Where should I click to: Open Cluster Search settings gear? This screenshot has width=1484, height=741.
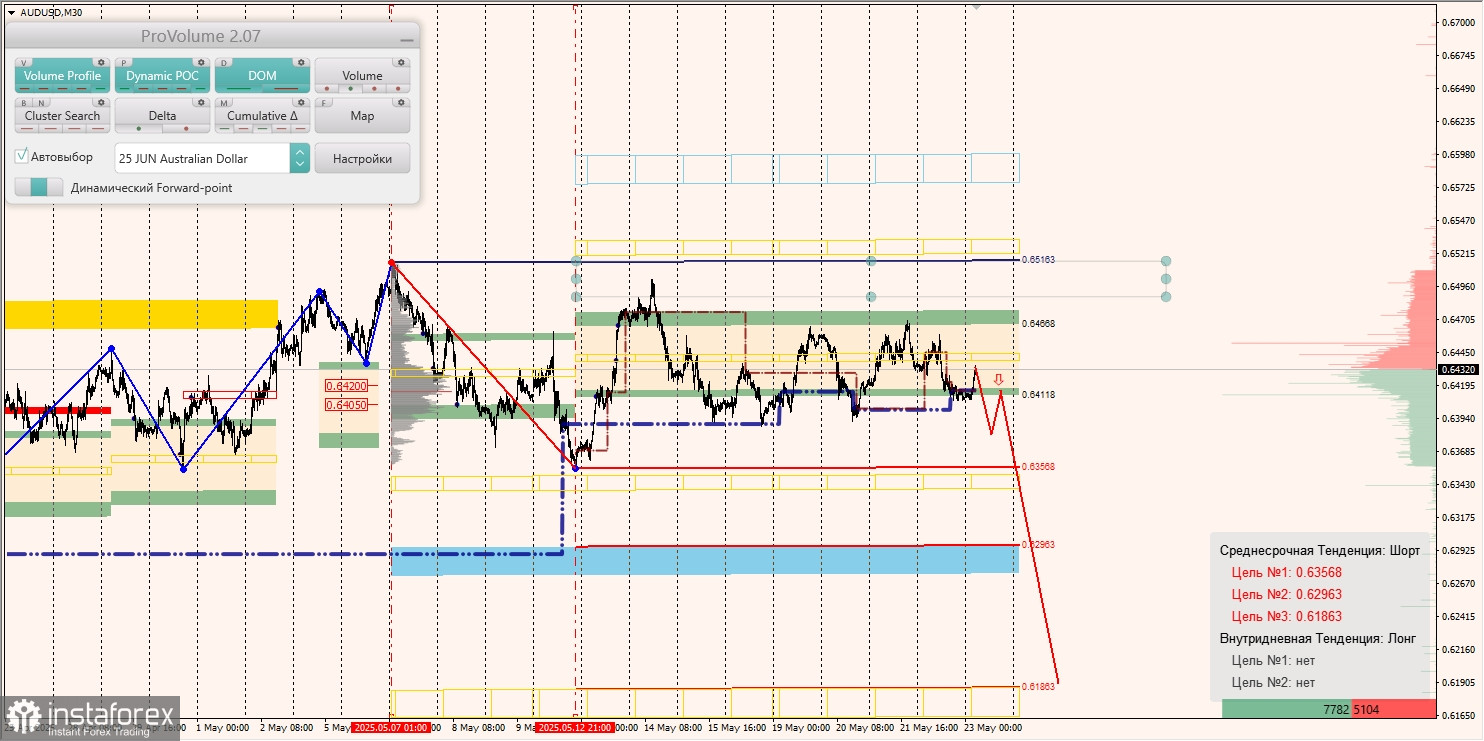(101, 102)
